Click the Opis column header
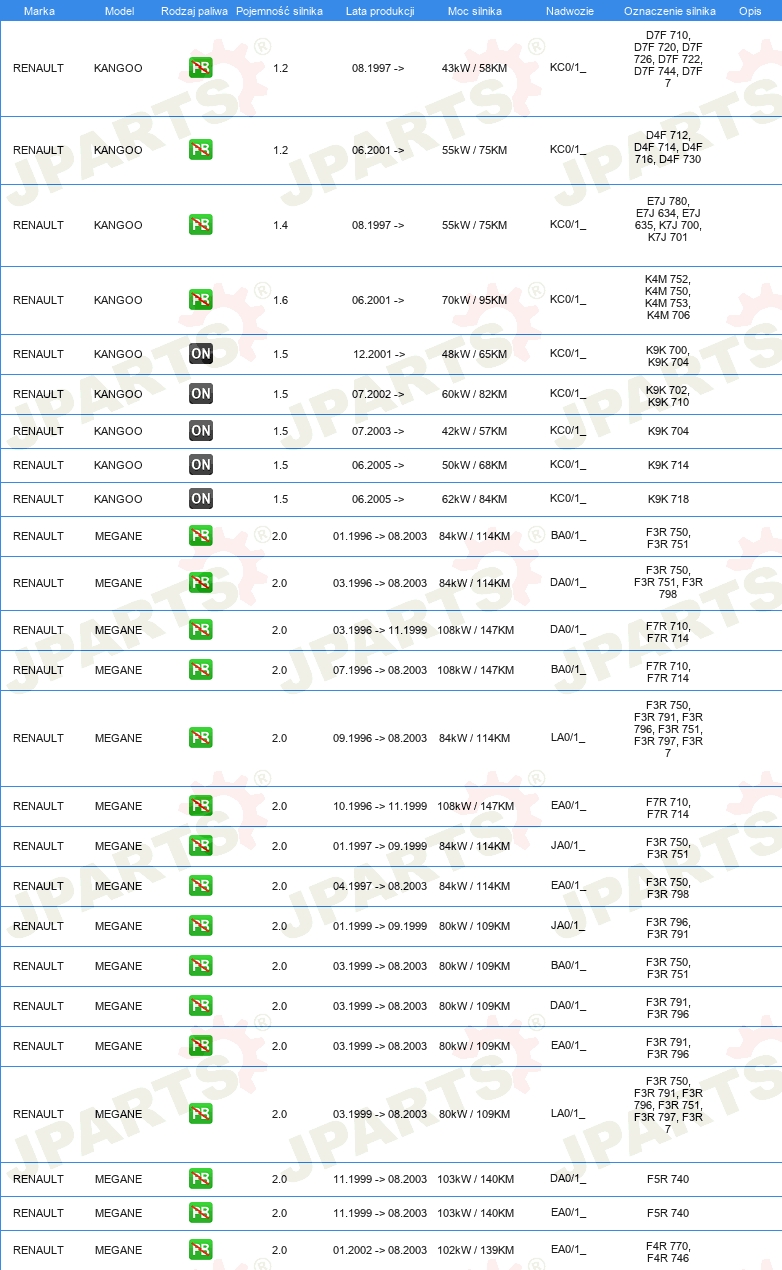782x1270 pixels. 749,11
